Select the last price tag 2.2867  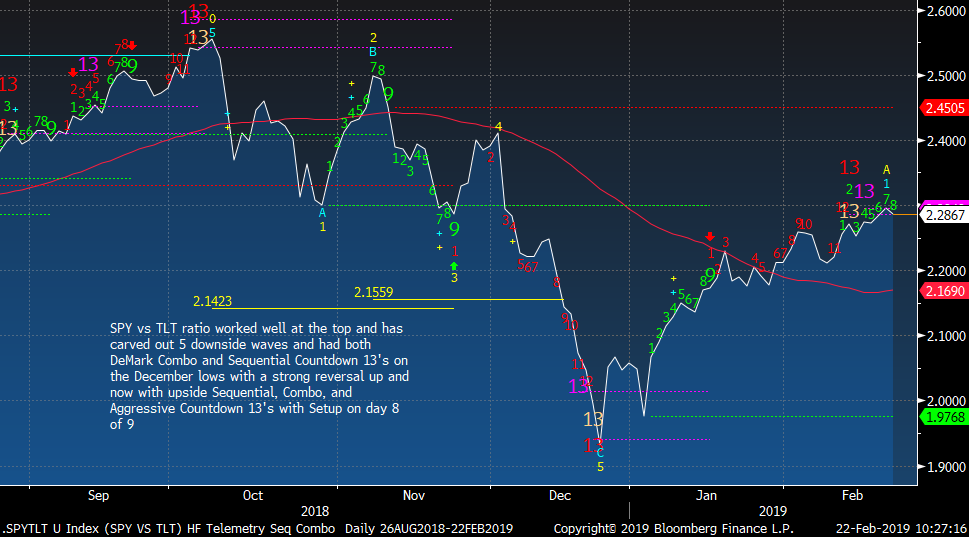coord(944,215)
